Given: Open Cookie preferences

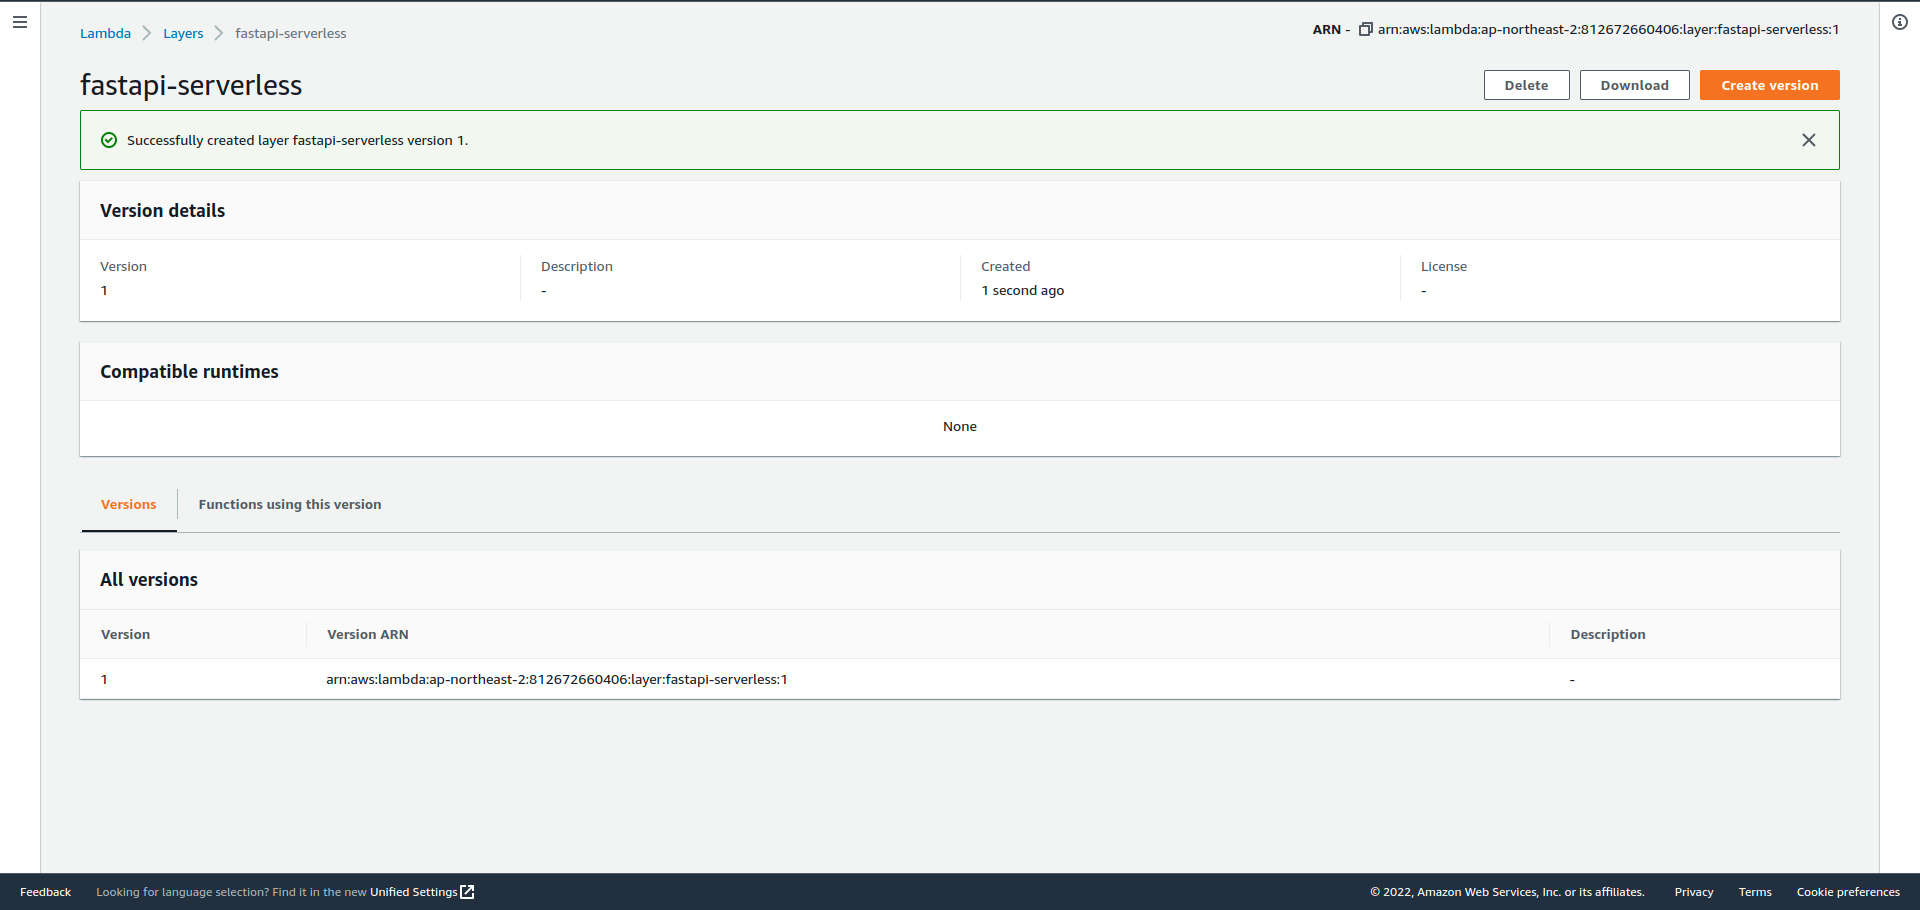Looking at the screenshot, I should pos(1848,892).
